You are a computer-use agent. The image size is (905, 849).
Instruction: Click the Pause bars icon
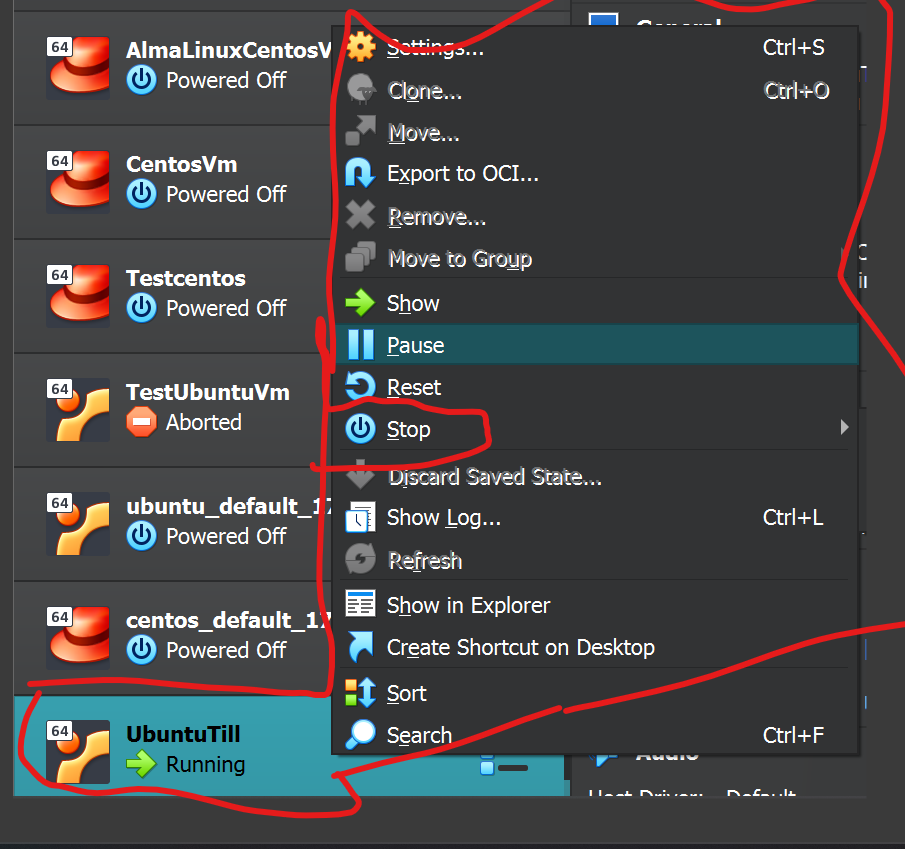[x=361, y=345]
